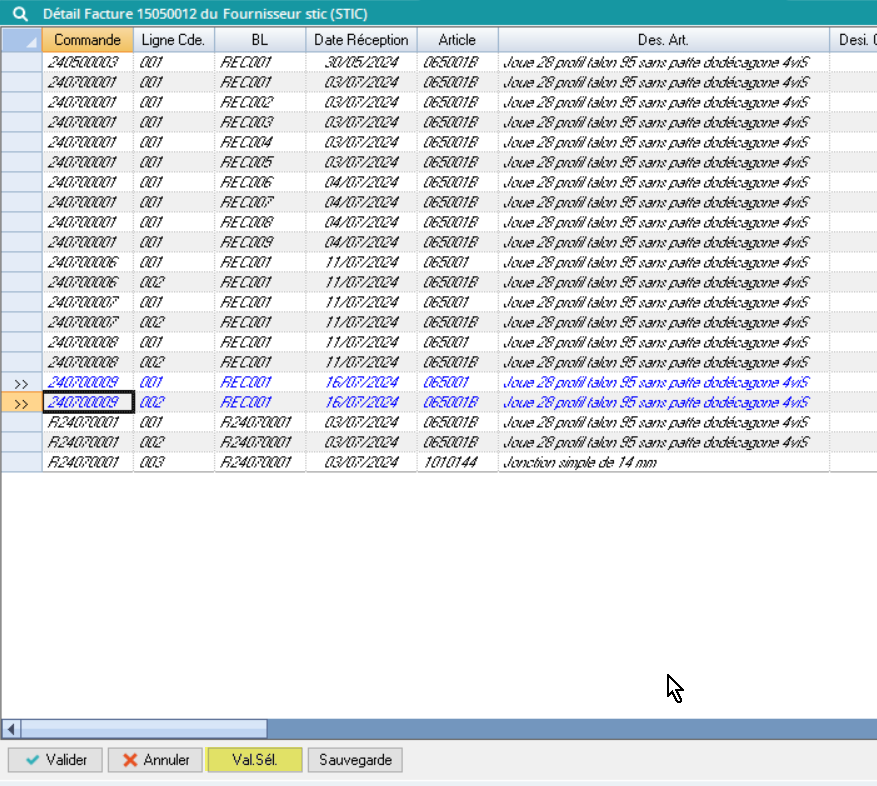This screenshot has width=877, height=786.
Task: Click the BL column header
Action: [x=259, y=40]
